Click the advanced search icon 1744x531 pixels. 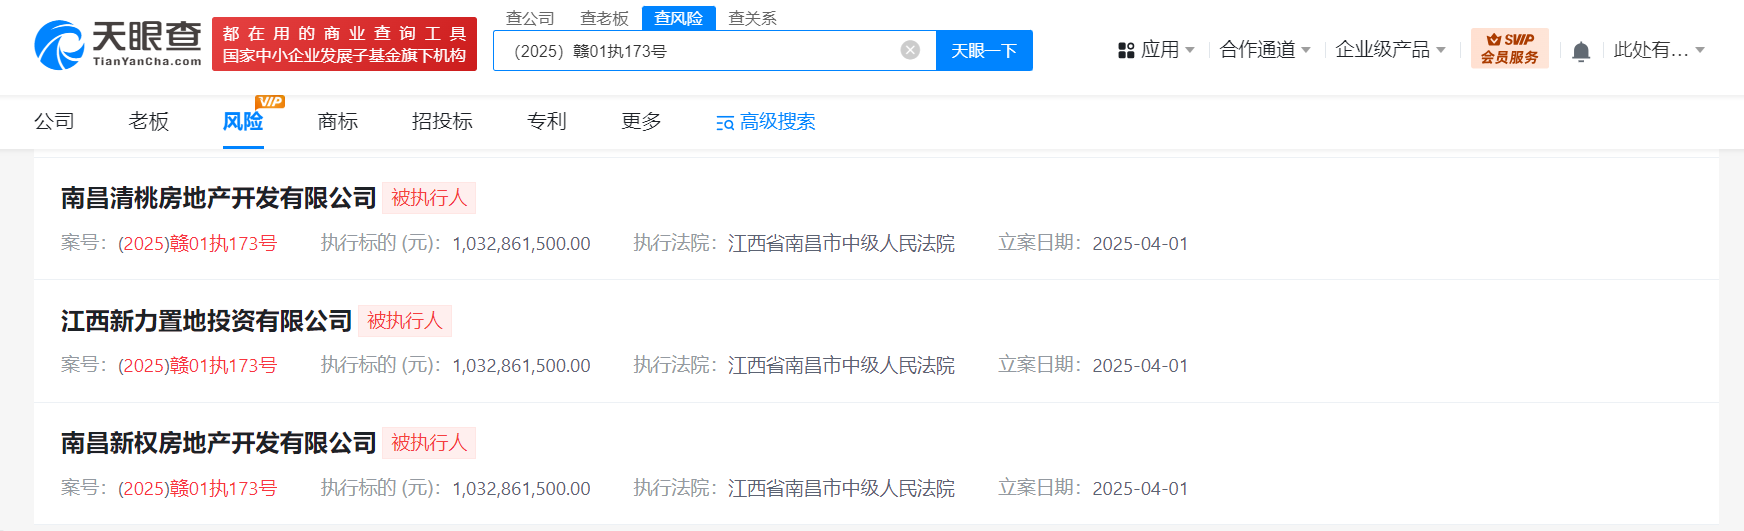point(725,123)
